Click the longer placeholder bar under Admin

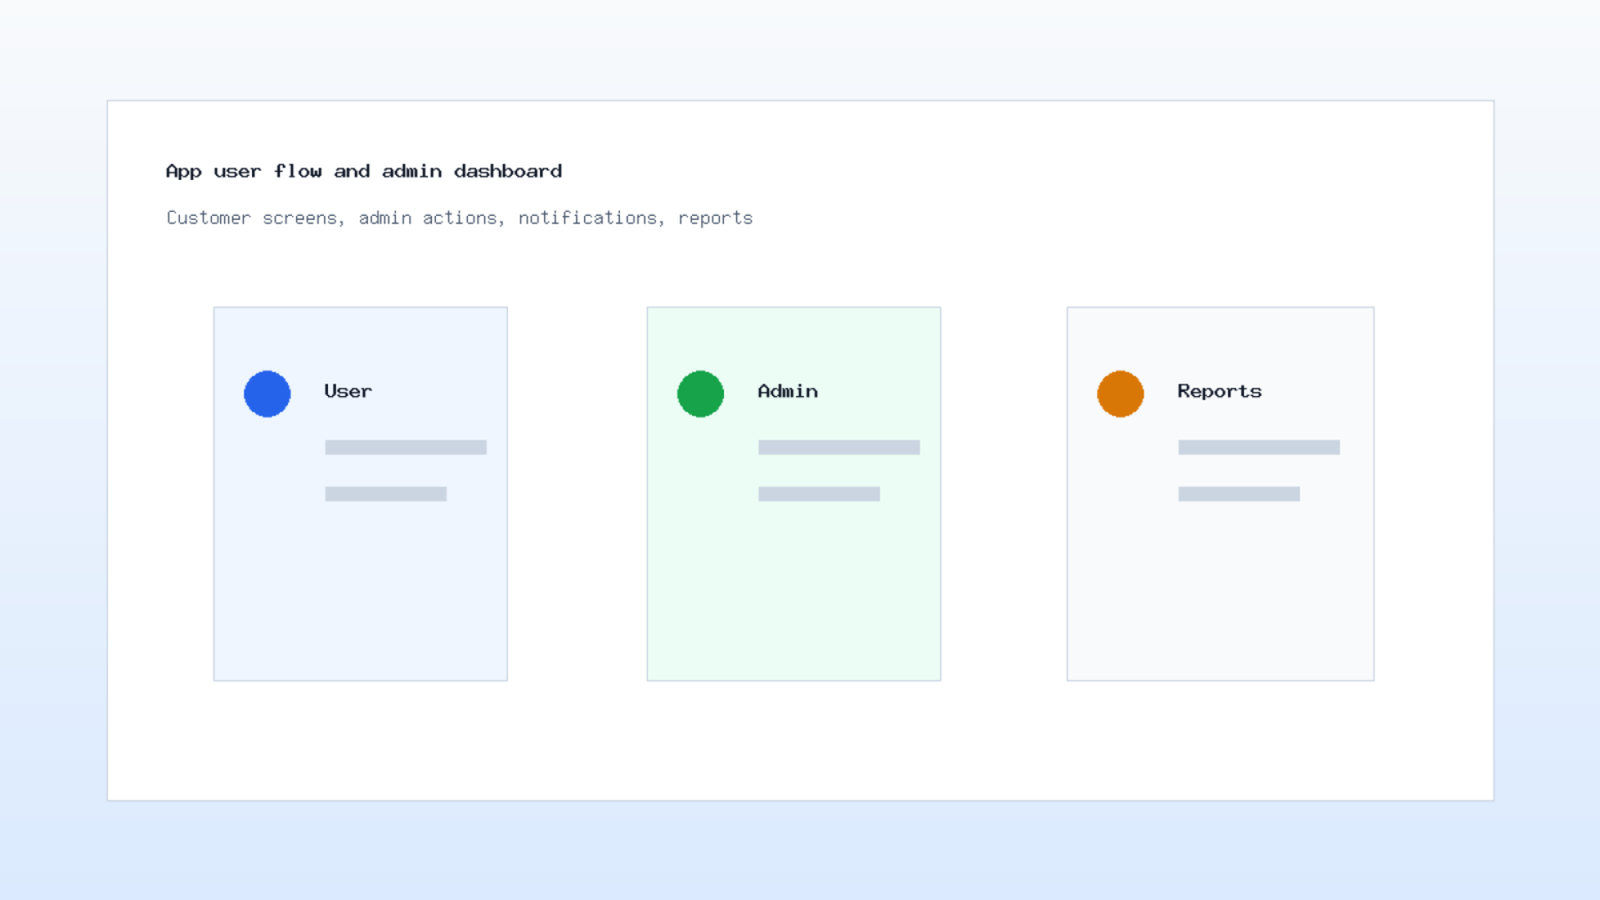pyautogui.click(x=839, y=447)
